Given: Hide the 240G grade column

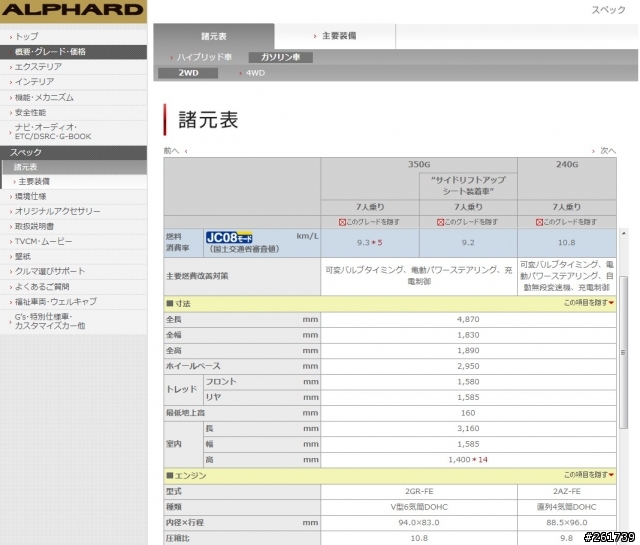Looking at the screenshot, I should coord(567,222).
